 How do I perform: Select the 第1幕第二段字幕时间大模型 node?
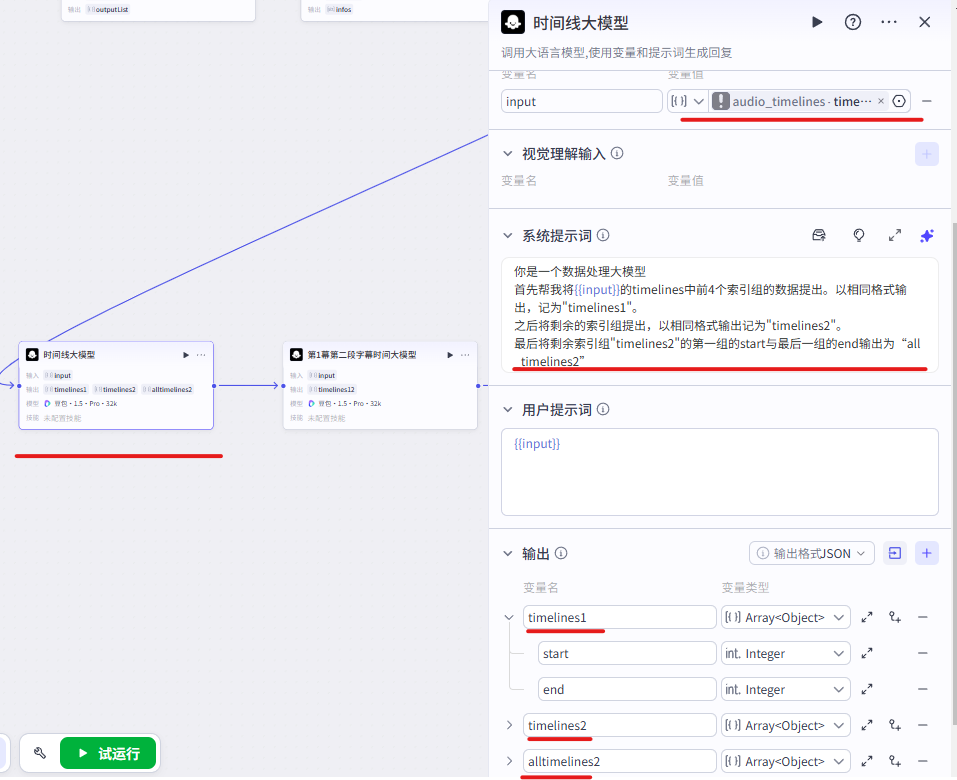click(380, 386)
